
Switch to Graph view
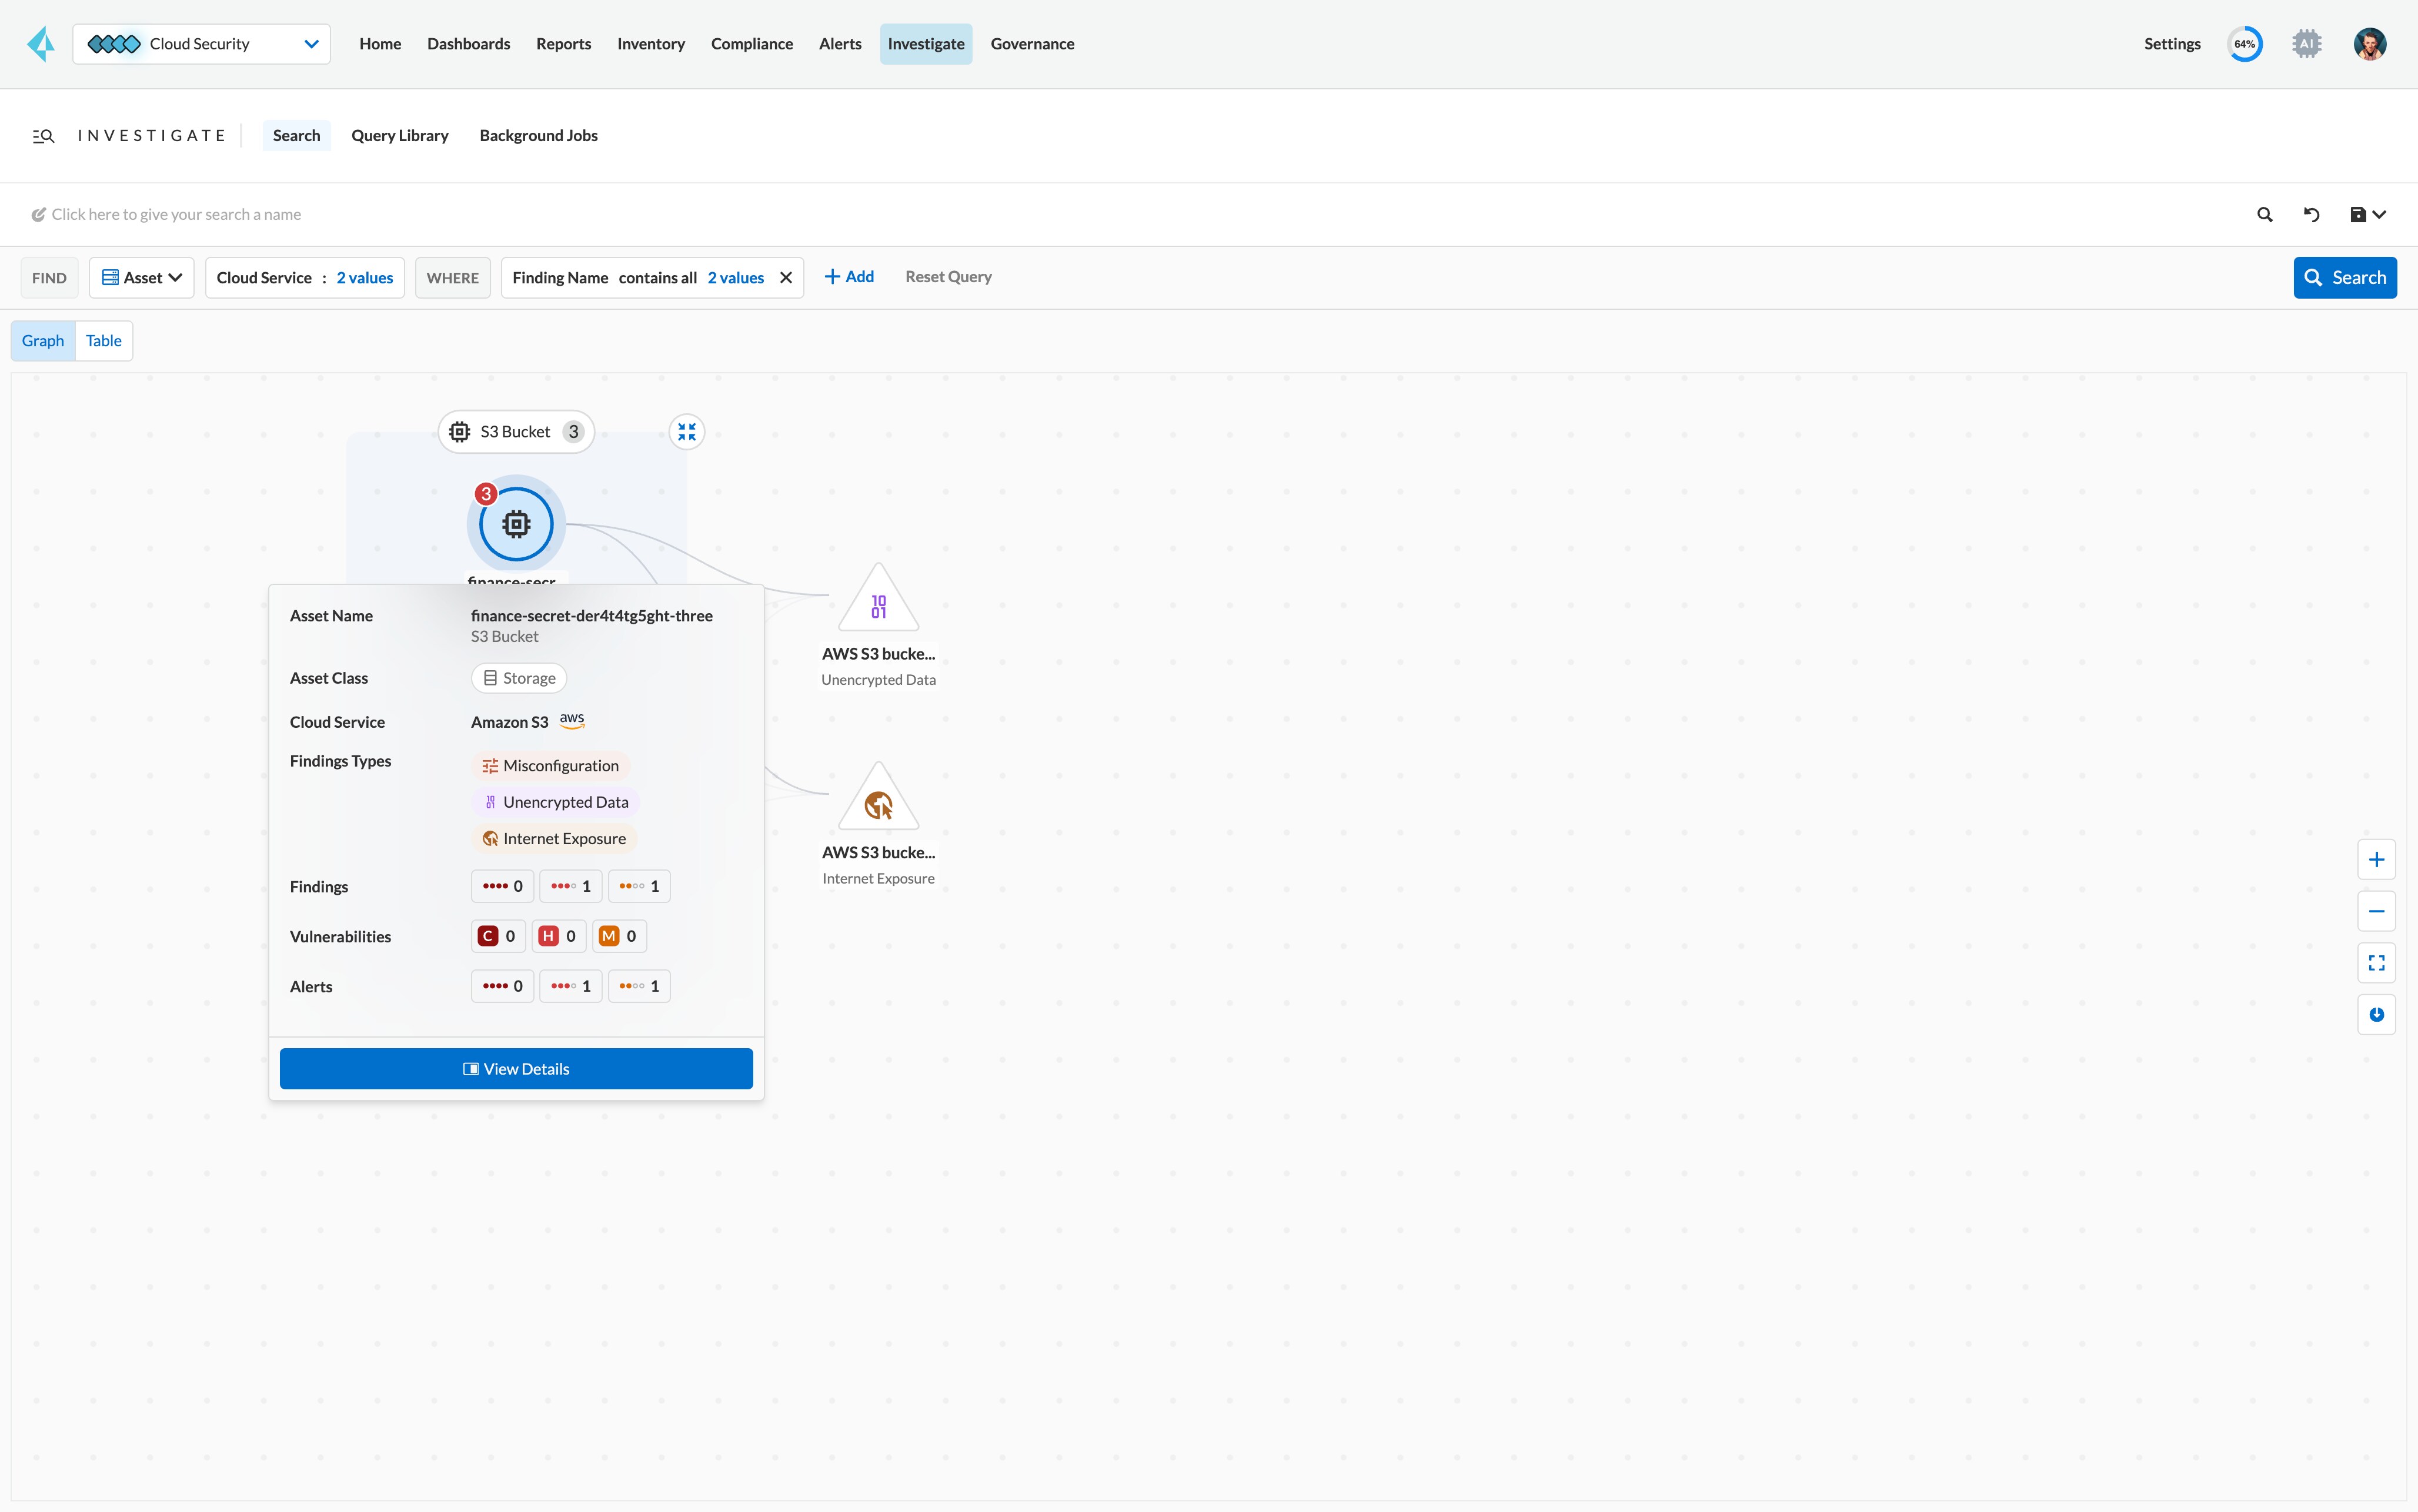[43, 341]
